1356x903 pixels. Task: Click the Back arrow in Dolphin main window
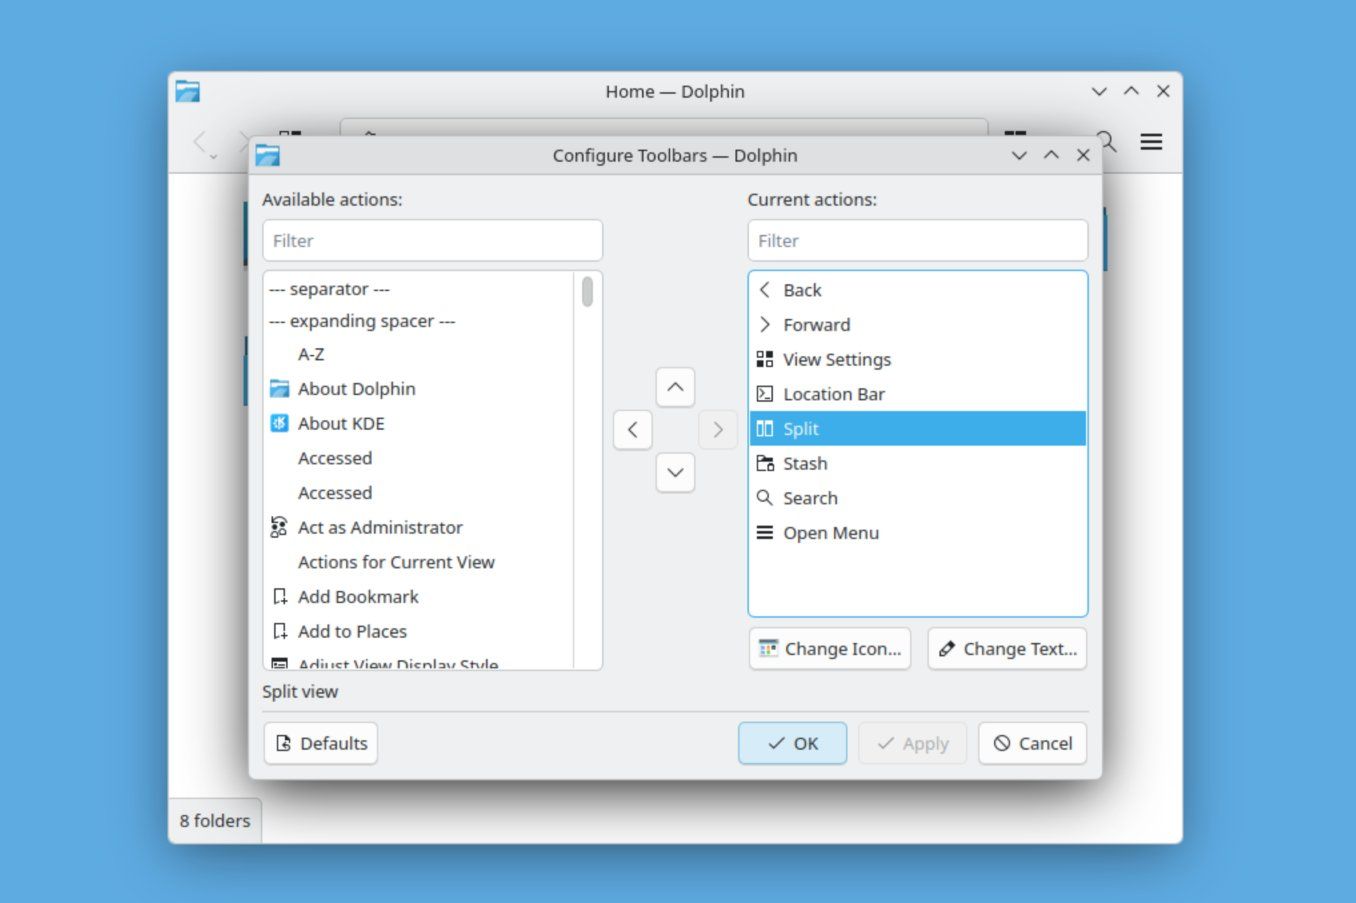pyautogui.click(x=201, y=142)
